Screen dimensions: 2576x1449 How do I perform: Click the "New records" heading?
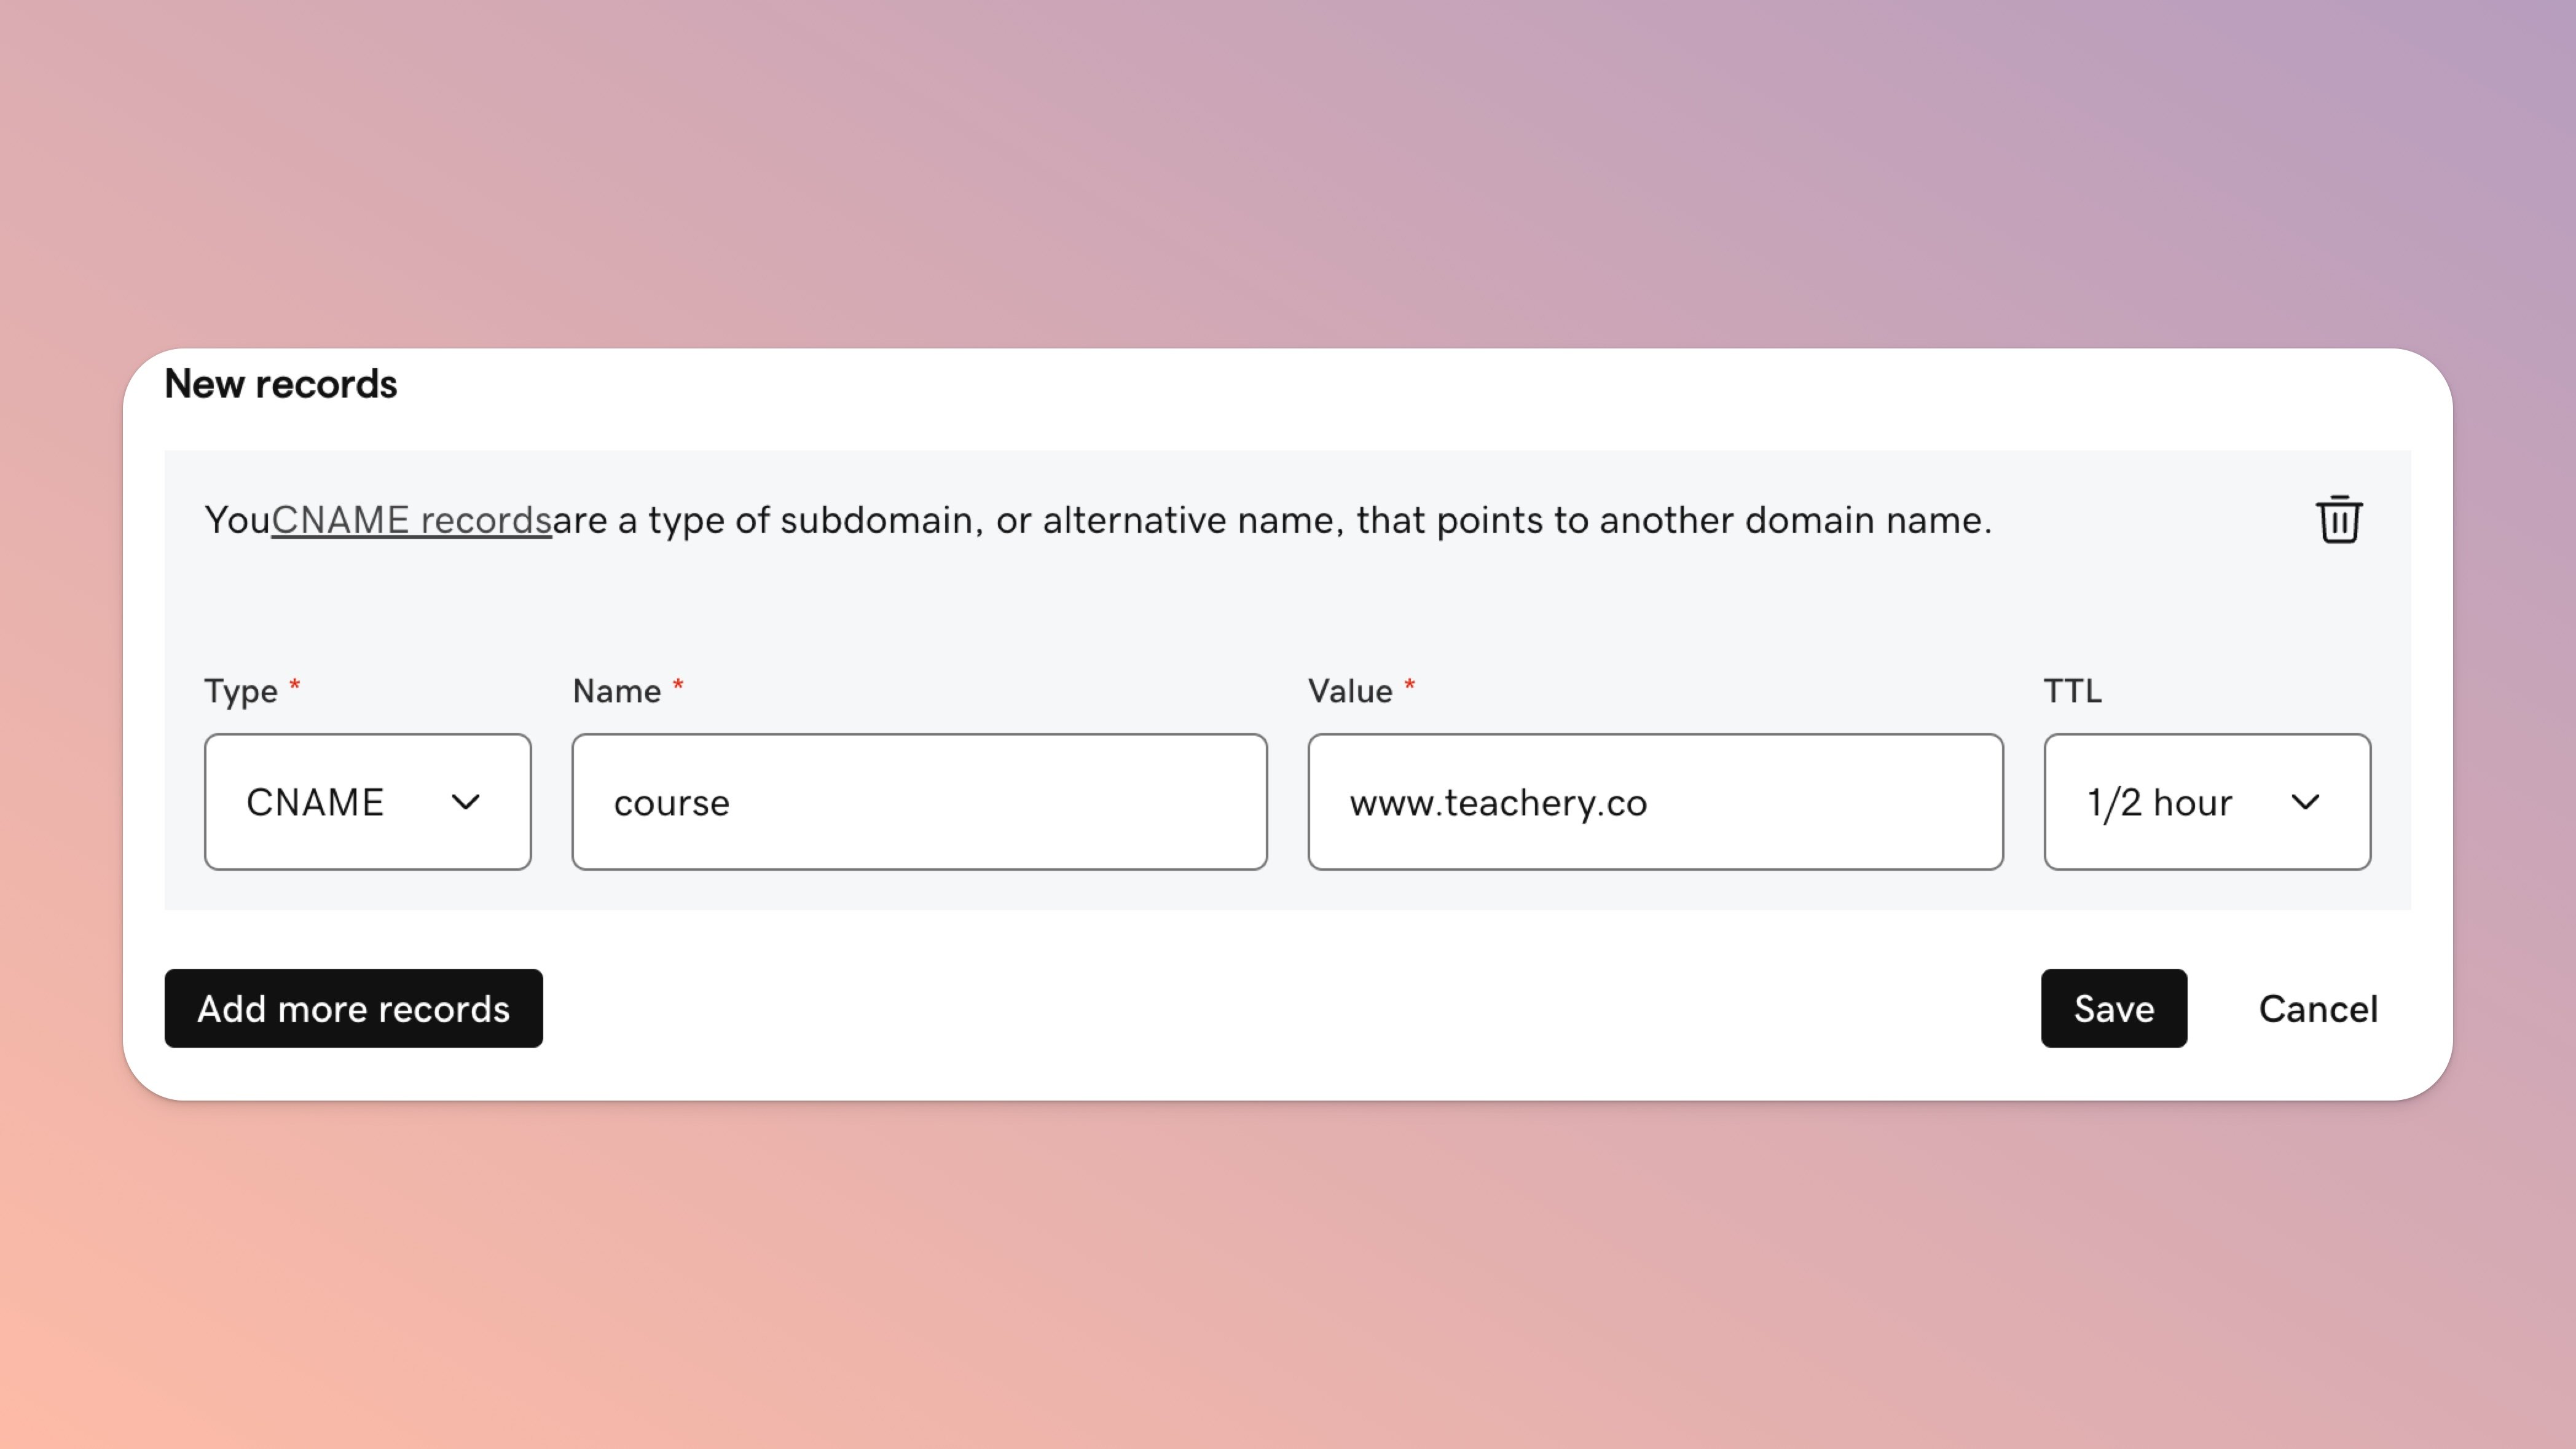coord(281,384)
